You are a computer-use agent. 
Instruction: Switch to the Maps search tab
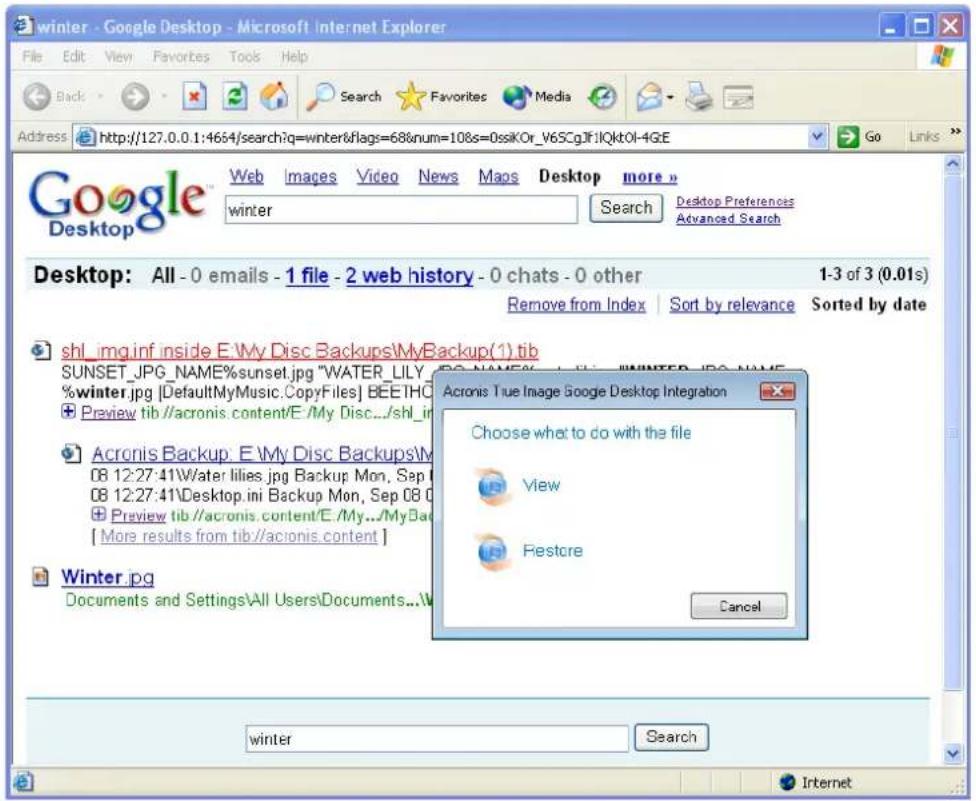[x=498, y=177]
